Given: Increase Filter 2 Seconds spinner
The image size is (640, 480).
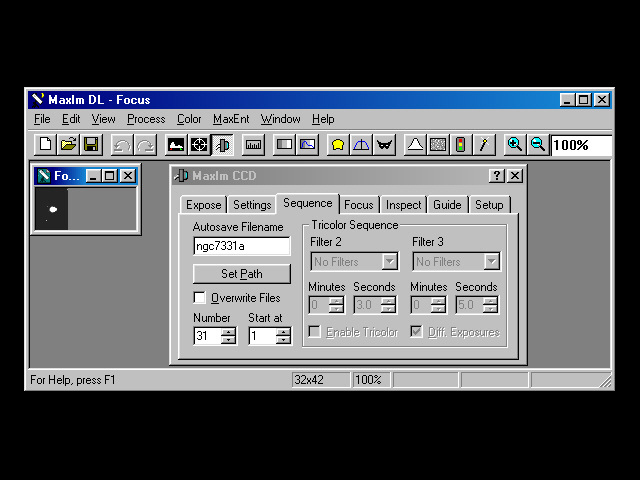Looking at the screenshot, I should coord(389,301).
